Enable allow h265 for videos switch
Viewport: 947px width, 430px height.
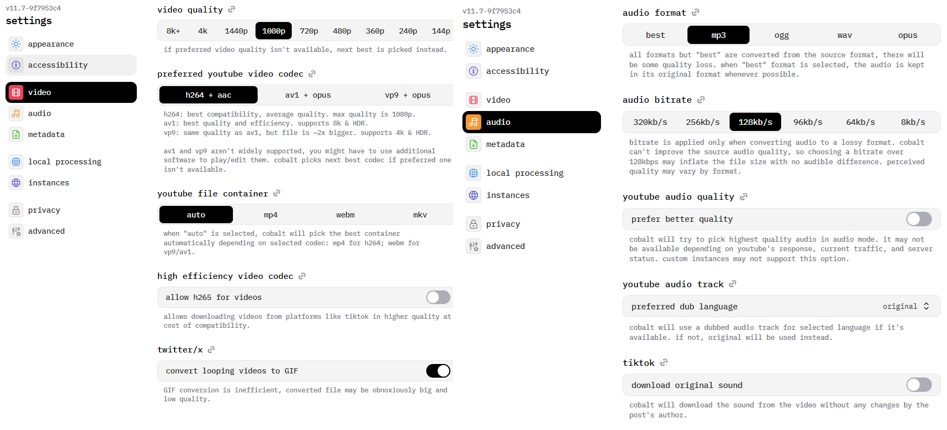[x=438, y=297]
